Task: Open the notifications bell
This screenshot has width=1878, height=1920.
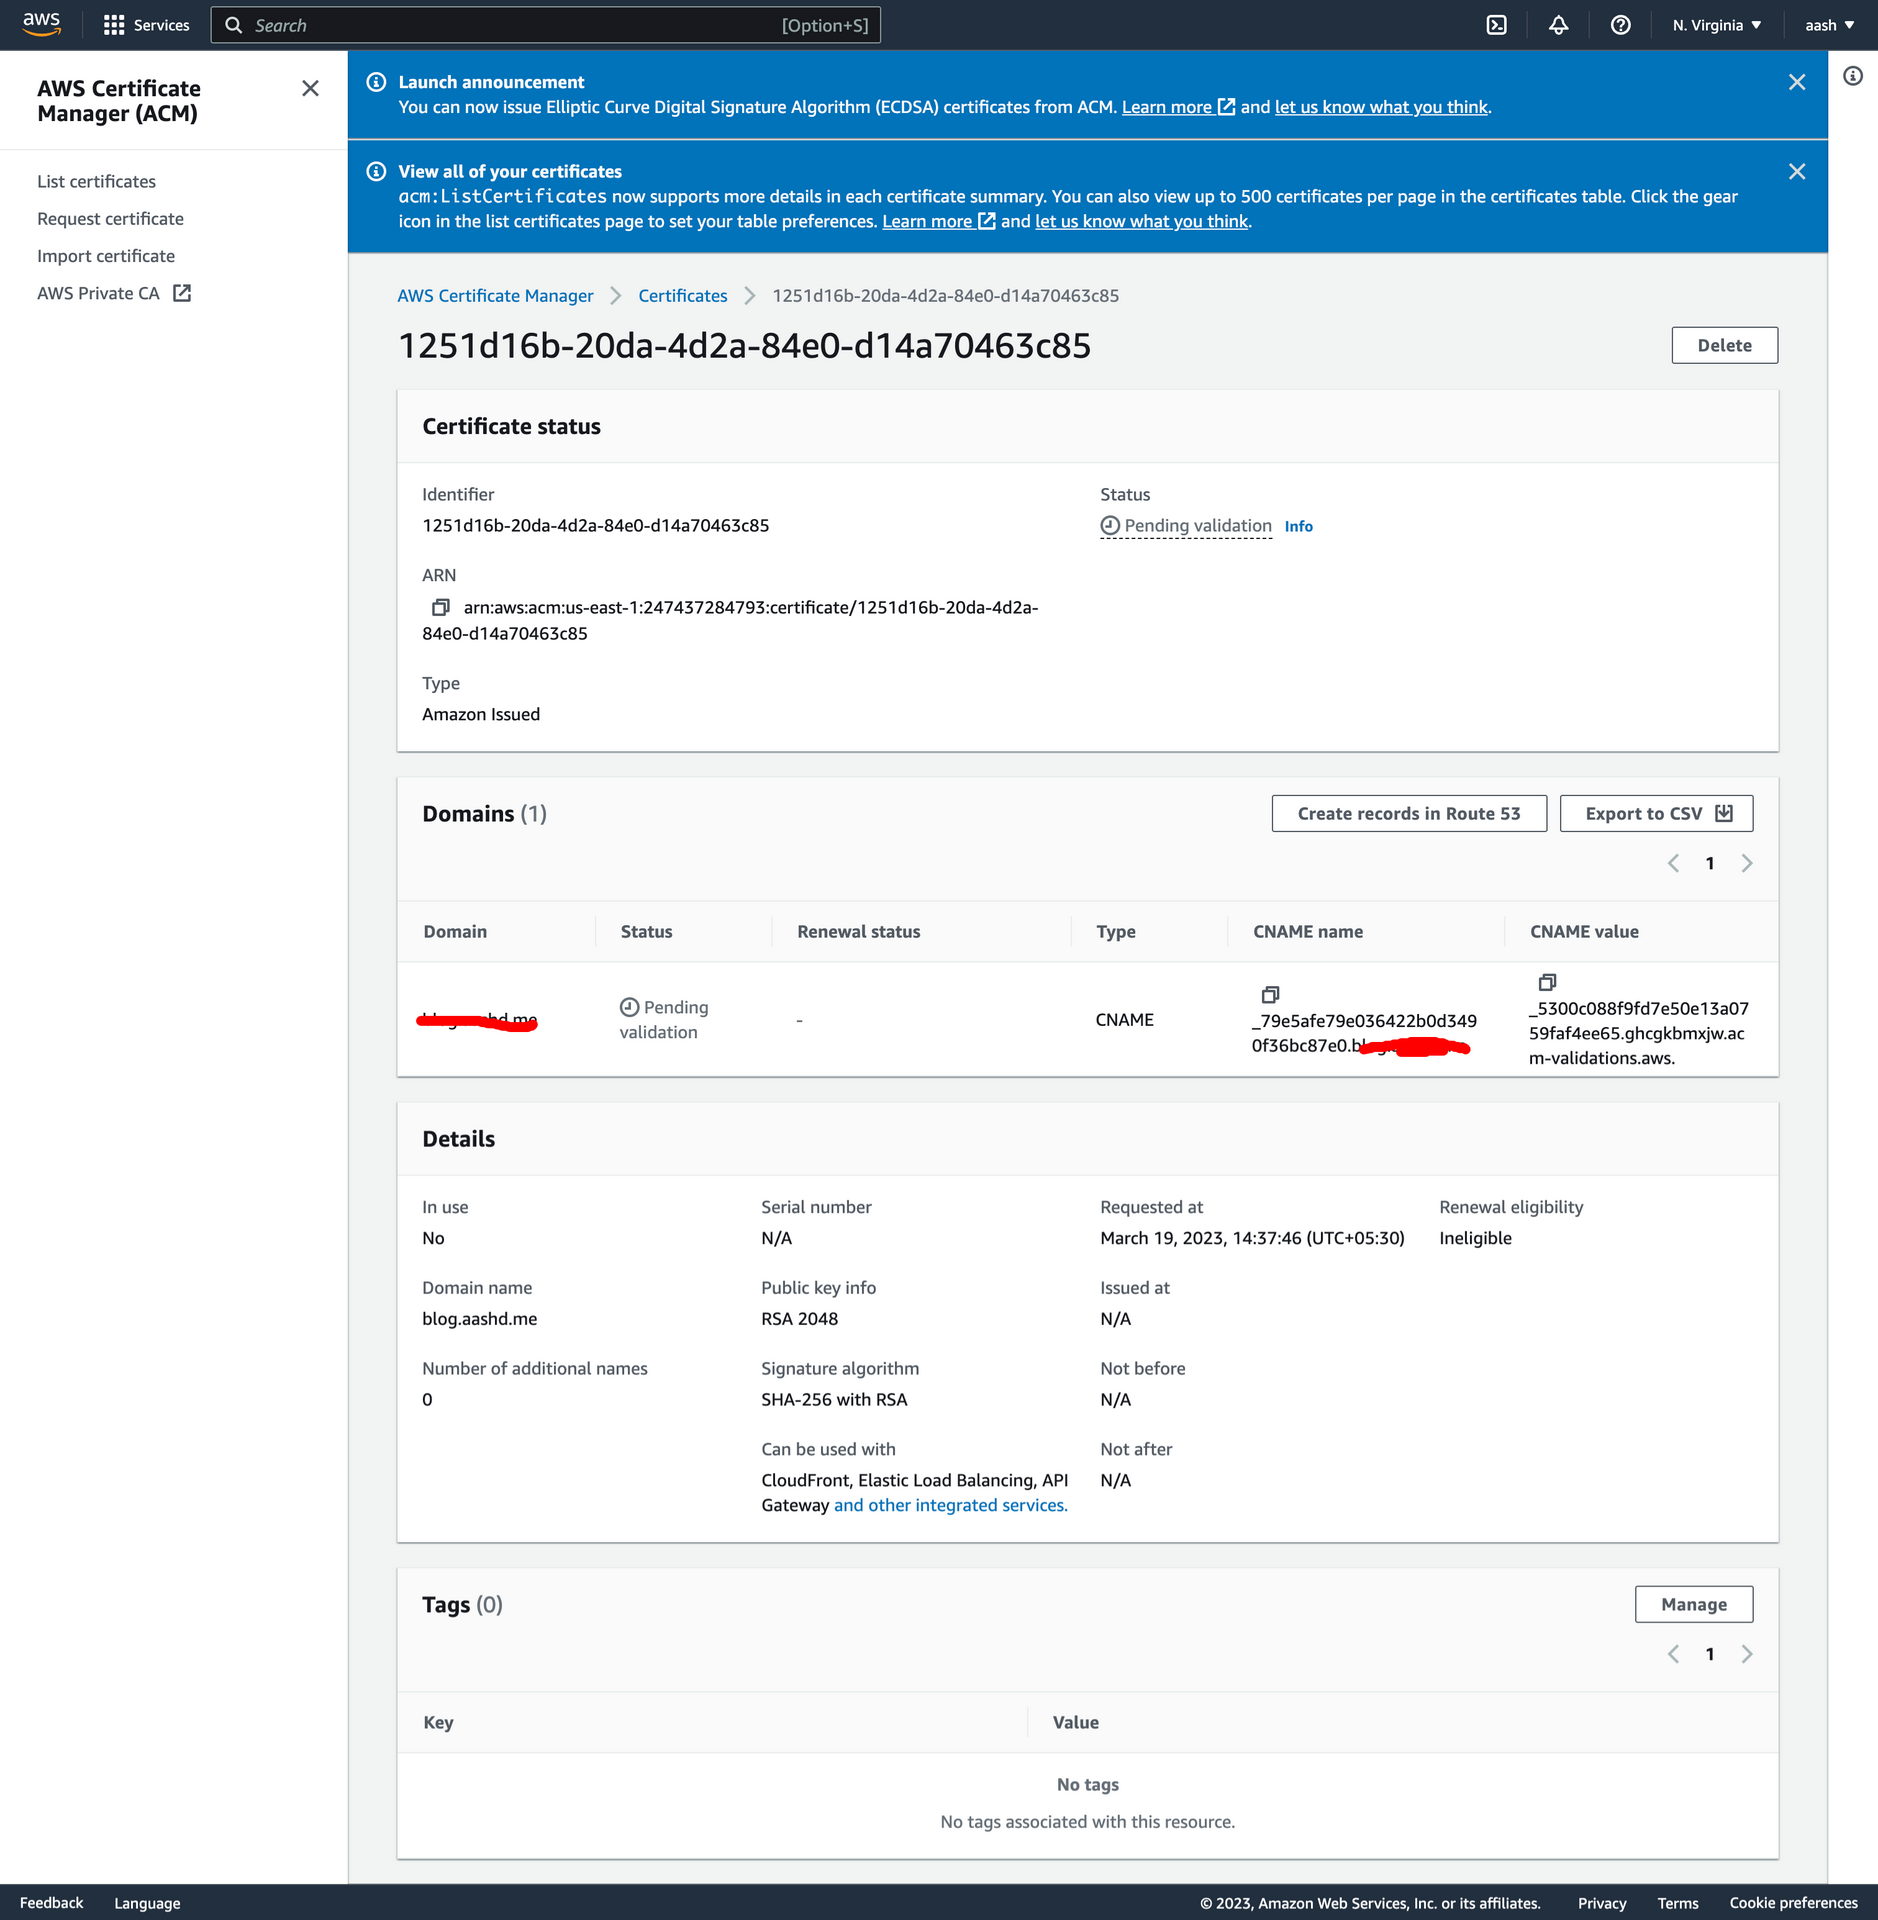Action: 1558,25
